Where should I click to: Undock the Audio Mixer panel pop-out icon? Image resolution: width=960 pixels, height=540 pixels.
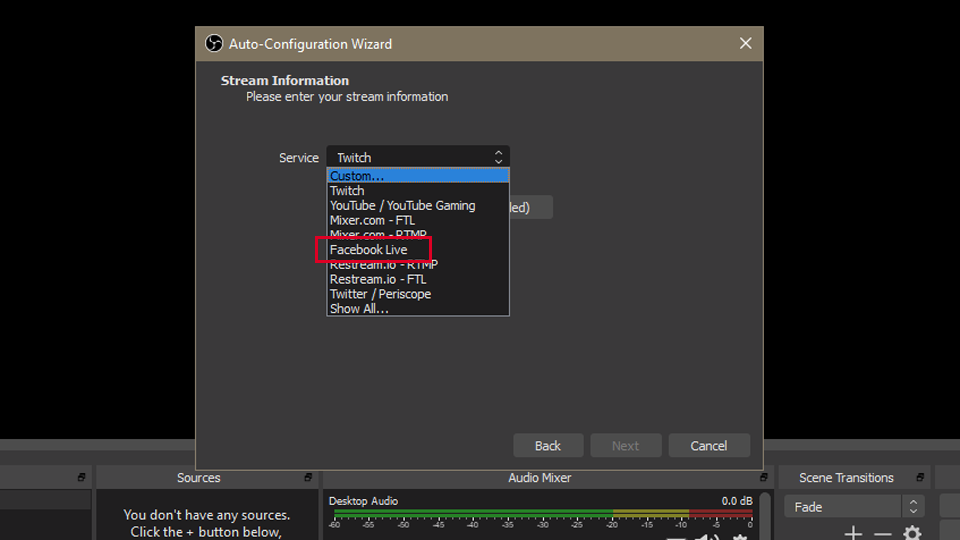[x=763, y=477]
